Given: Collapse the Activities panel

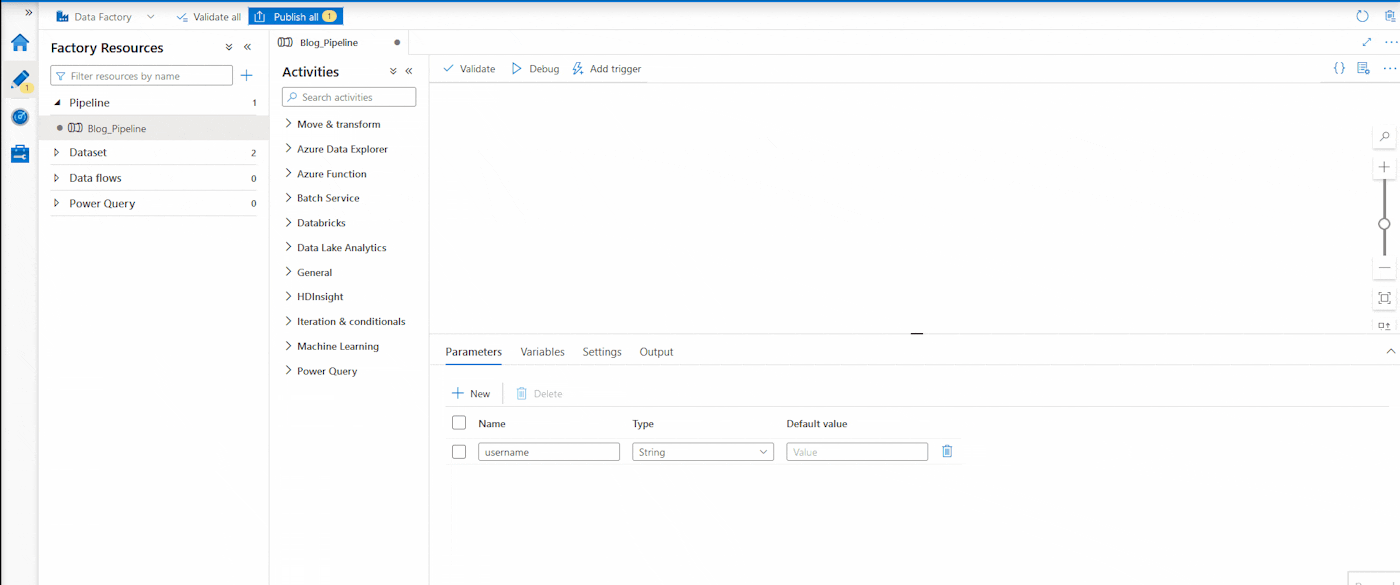Looking at the screenshot, I should 409,71.
